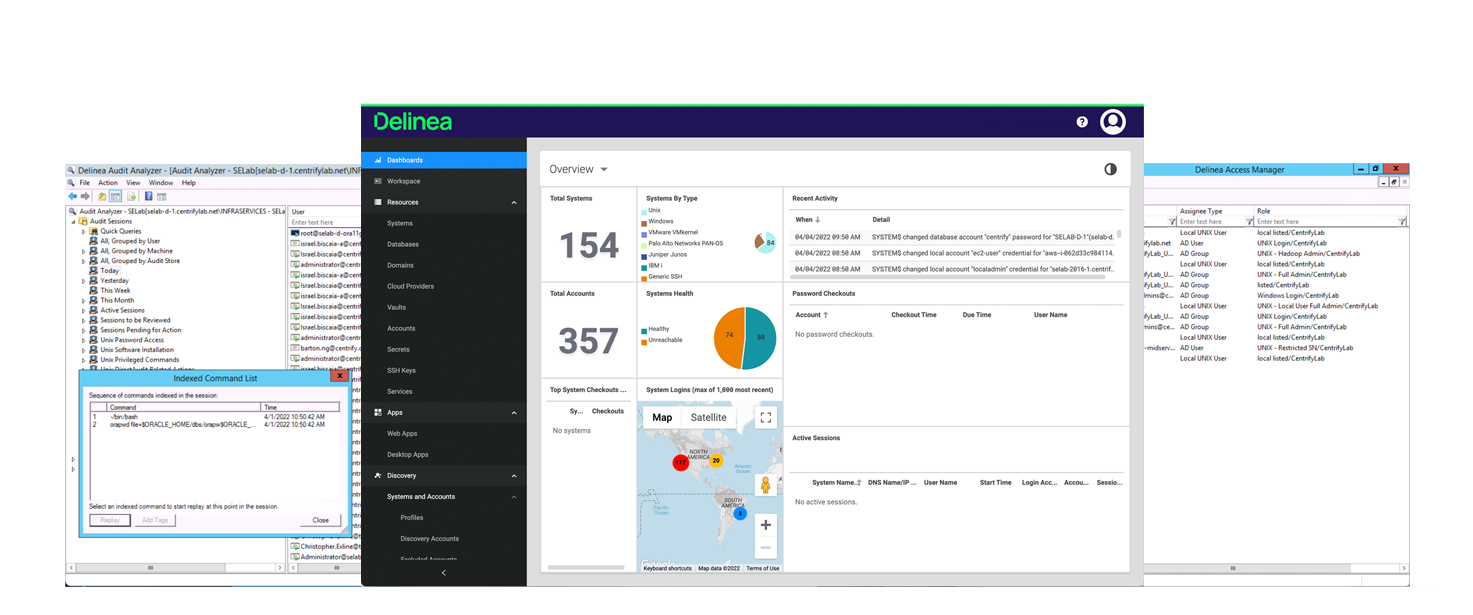Click filter icon of Role column

[x=1402, y=222]
